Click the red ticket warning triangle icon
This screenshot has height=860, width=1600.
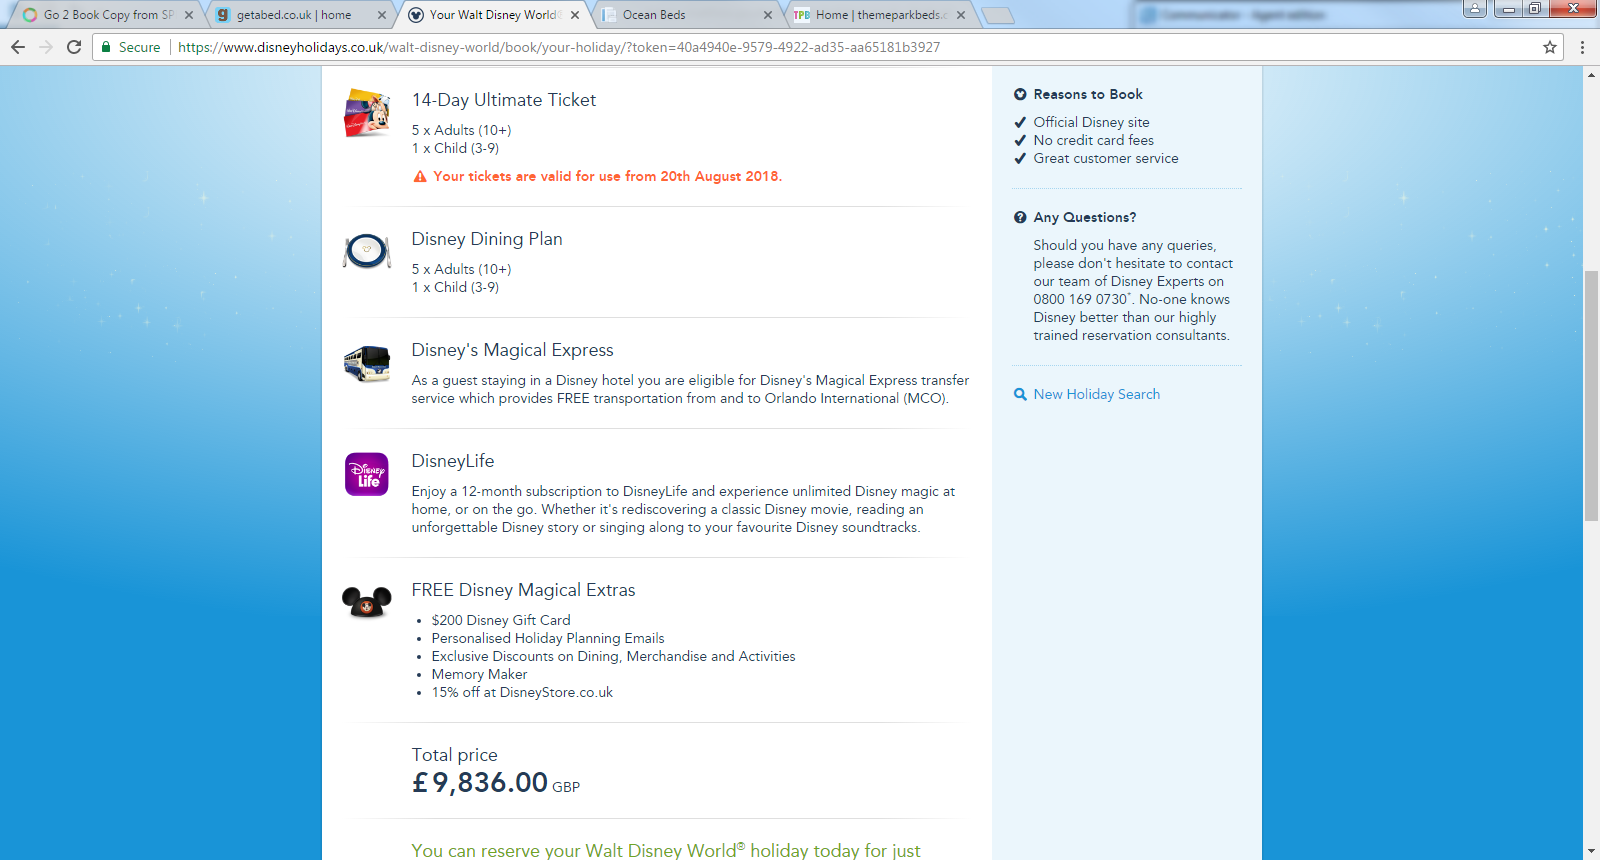[x=420, y=176]
